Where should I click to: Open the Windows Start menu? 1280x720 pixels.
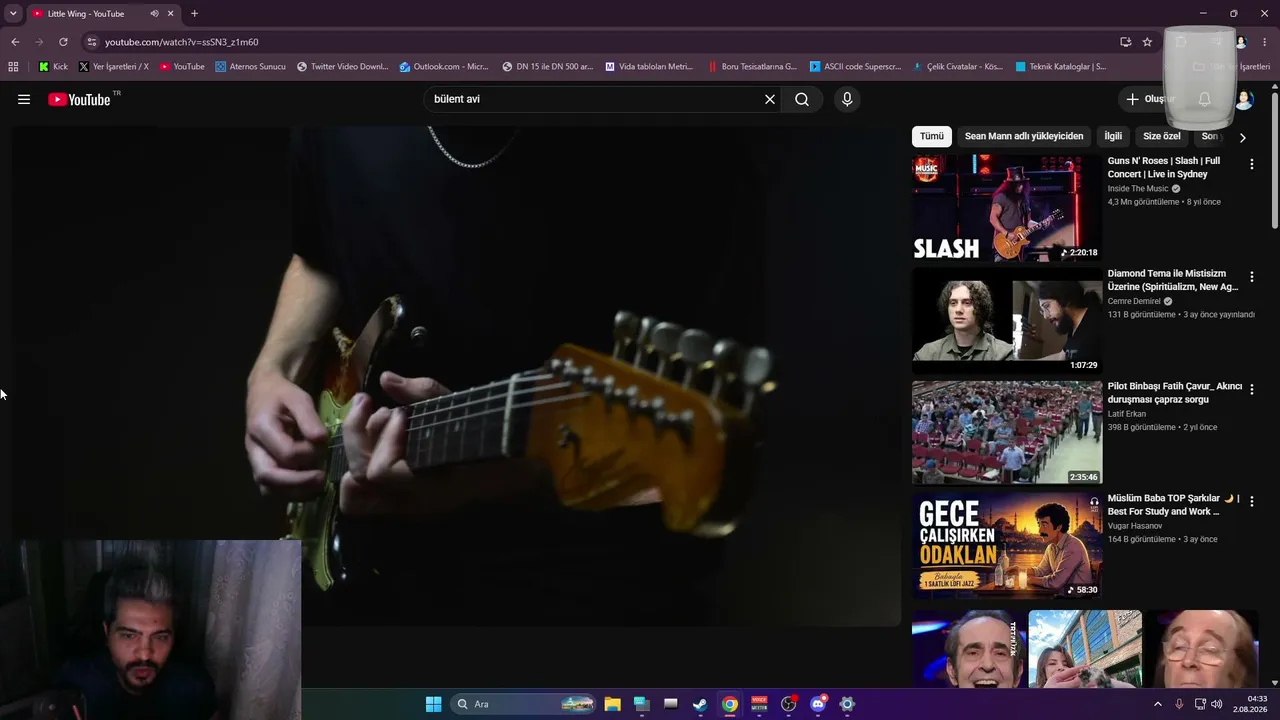(433, 704)
